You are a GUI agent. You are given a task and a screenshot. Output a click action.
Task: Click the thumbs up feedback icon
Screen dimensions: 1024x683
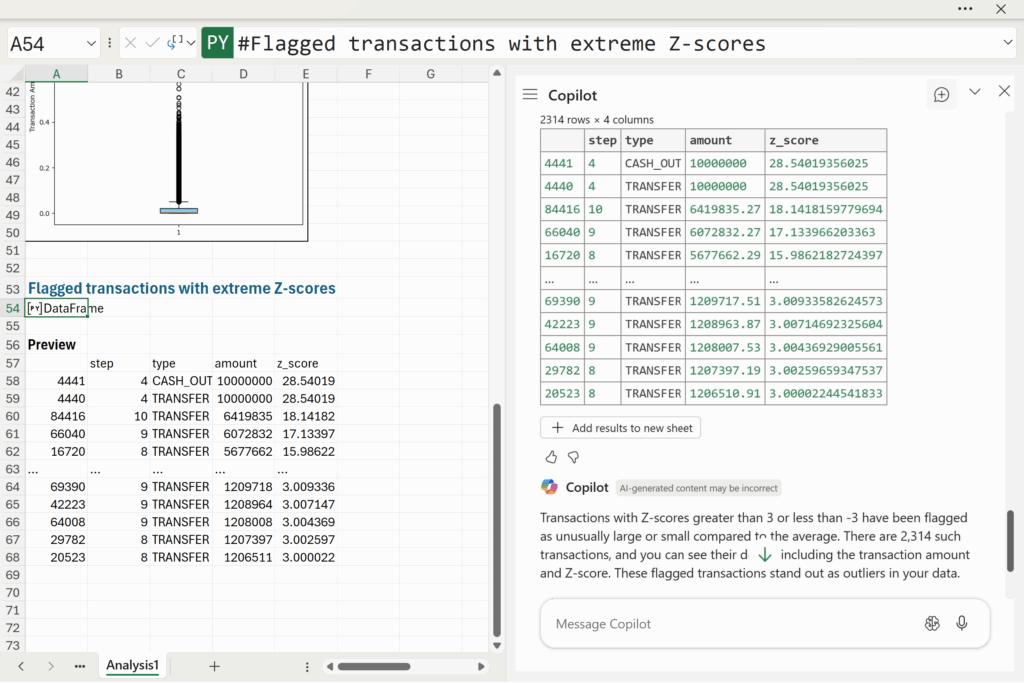[x=551, y=457]
